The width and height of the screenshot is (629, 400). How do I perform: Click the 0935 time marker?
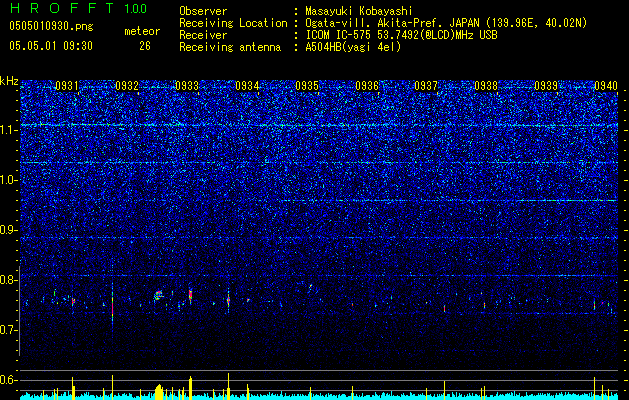pos(307,86)
